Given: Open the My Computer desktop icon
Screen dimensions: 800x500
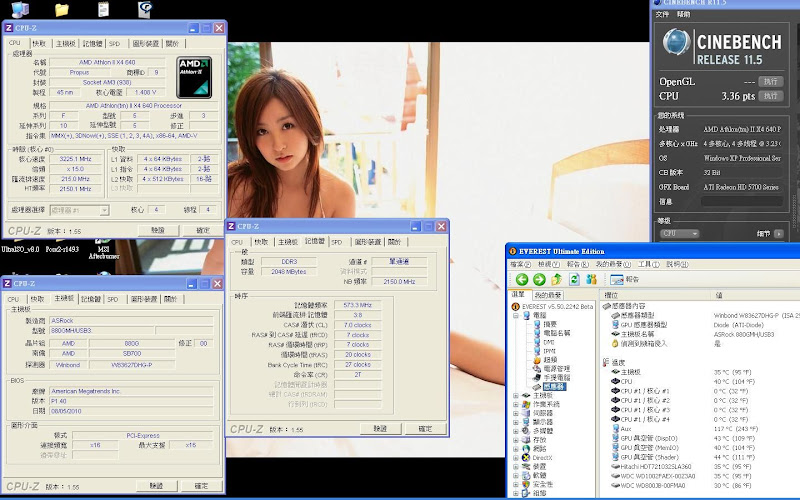Looking at the screenshot, I should [19, 9].
